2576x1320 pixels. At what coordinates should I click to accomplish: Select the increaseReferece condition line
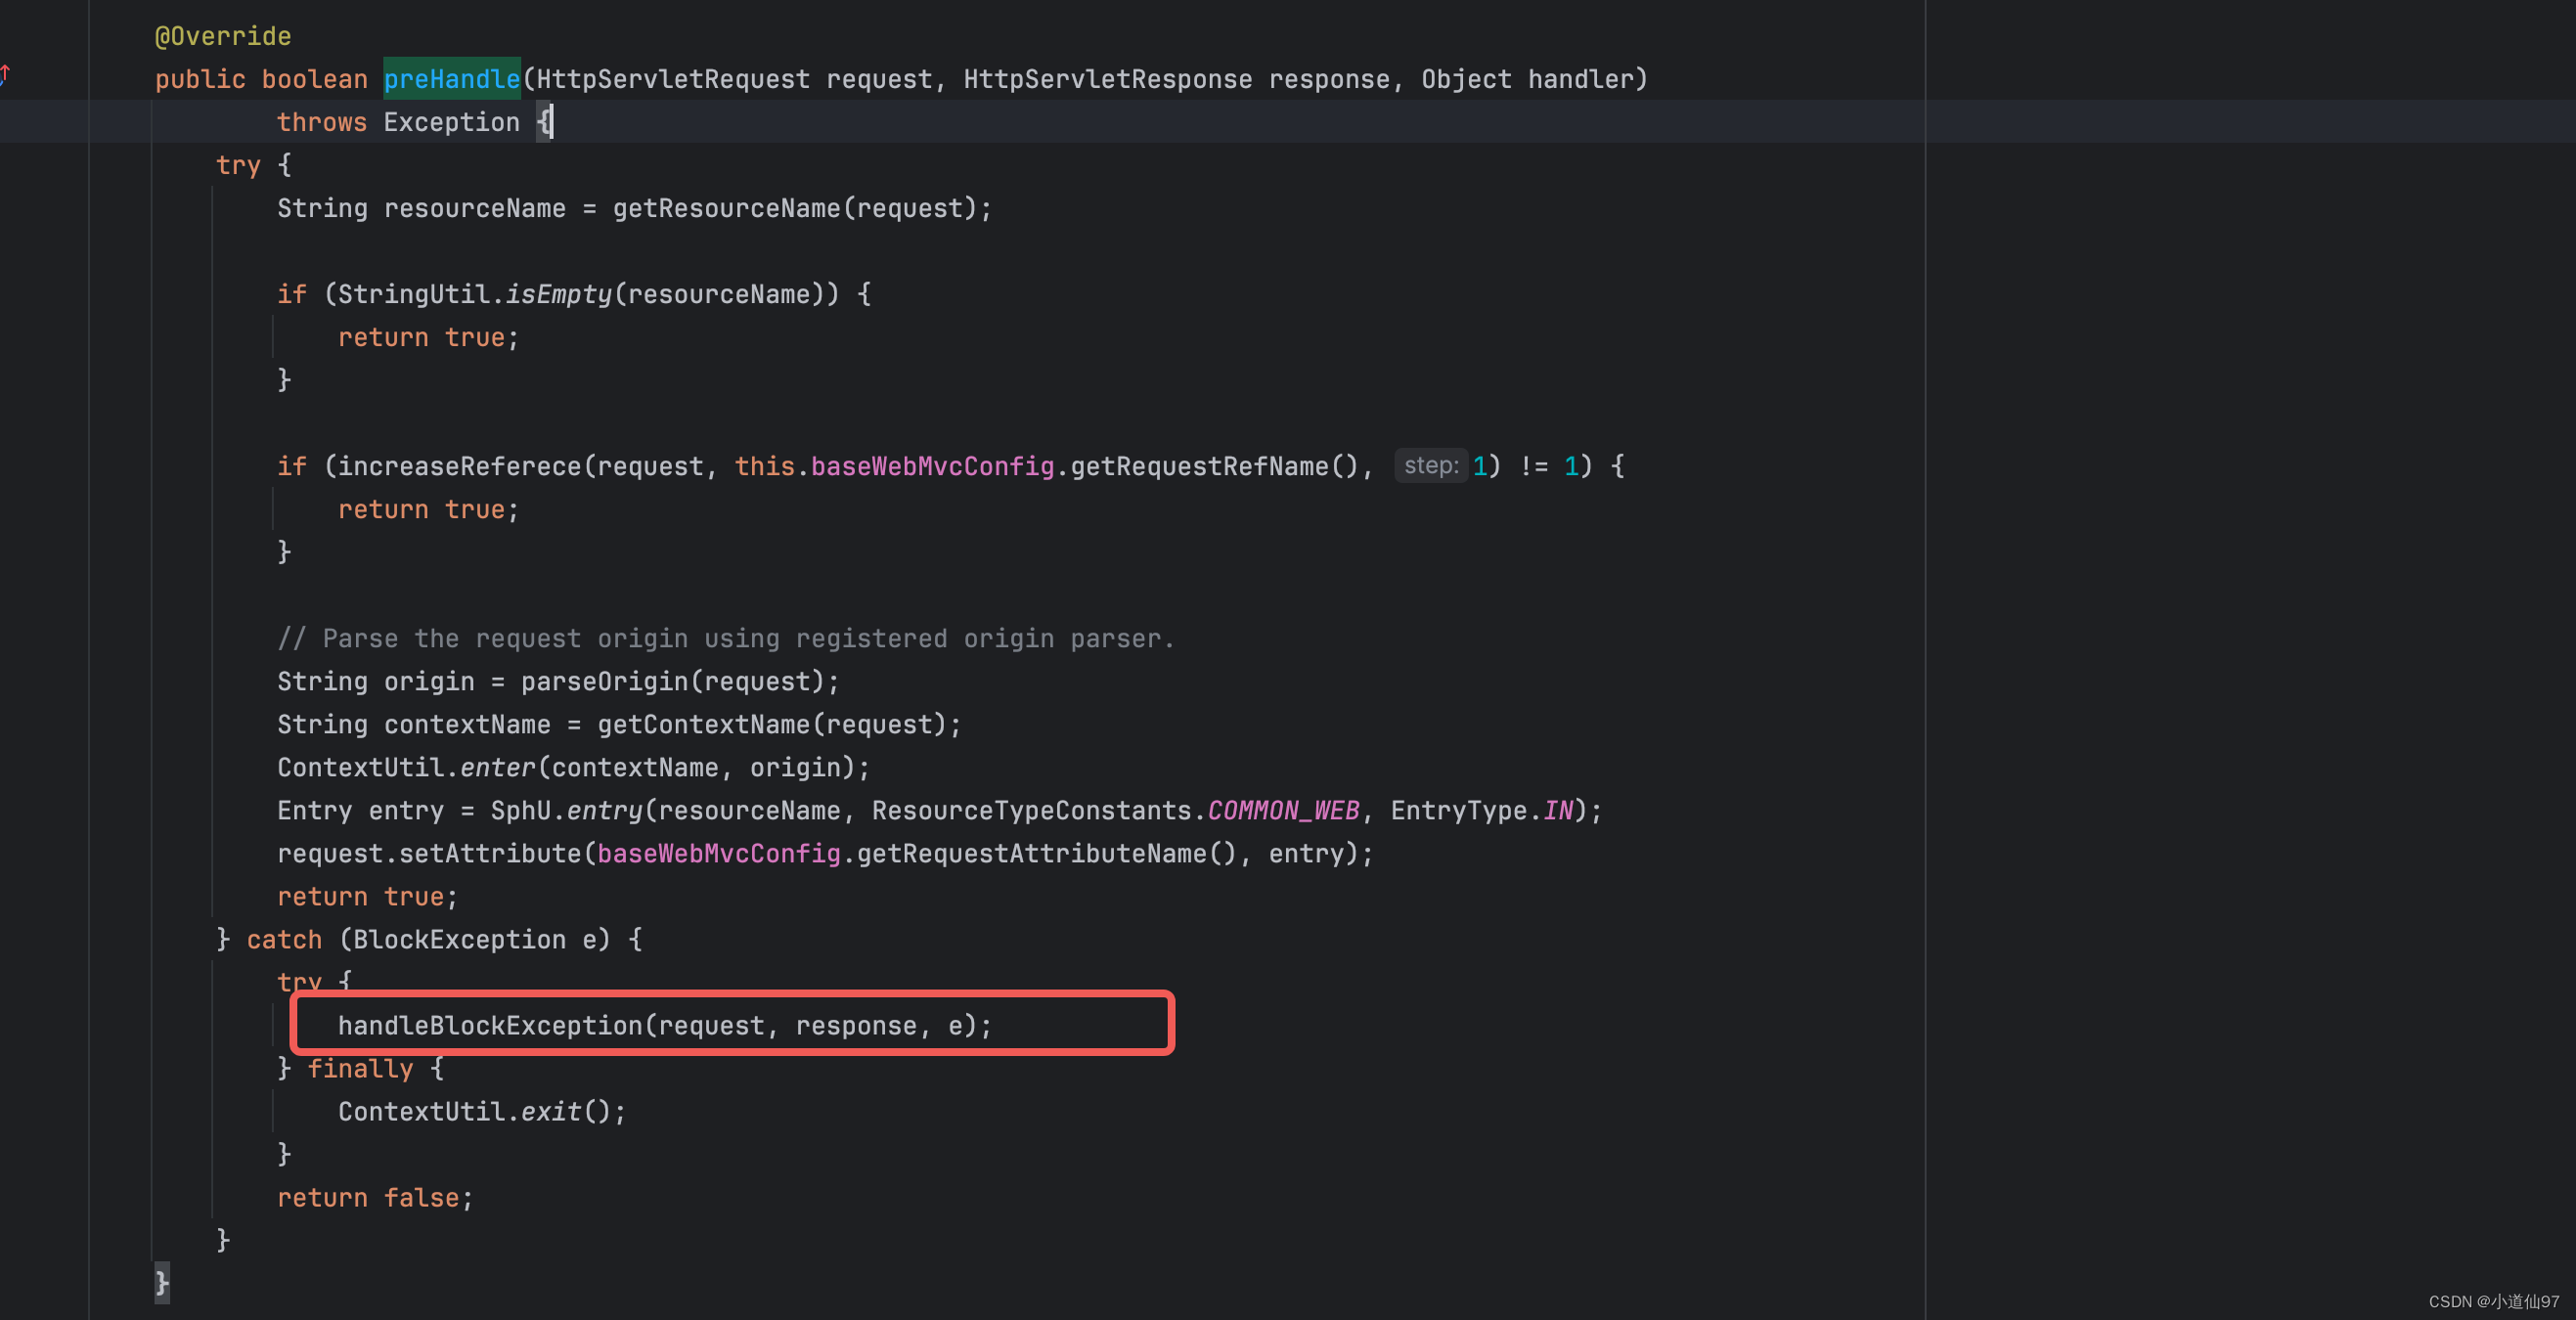[950, 464]
